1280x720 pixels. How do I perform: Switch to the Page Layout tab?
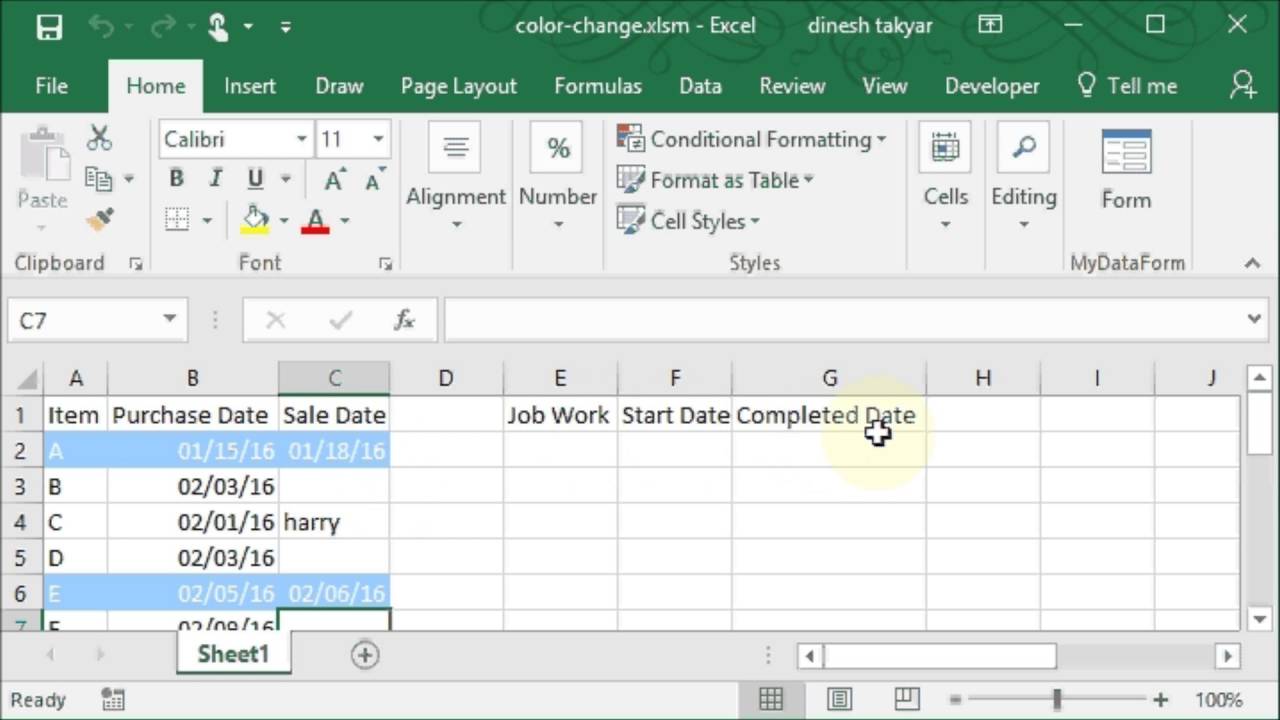(x=459, y=86)
